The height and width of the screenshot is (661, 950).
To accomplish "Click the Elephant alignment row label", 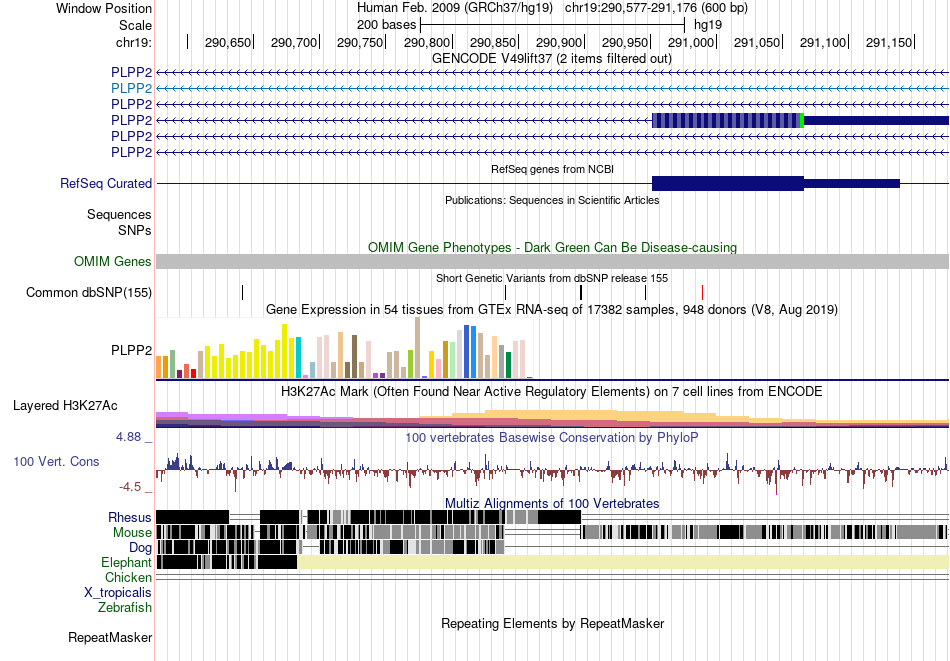I will point(127,563).
